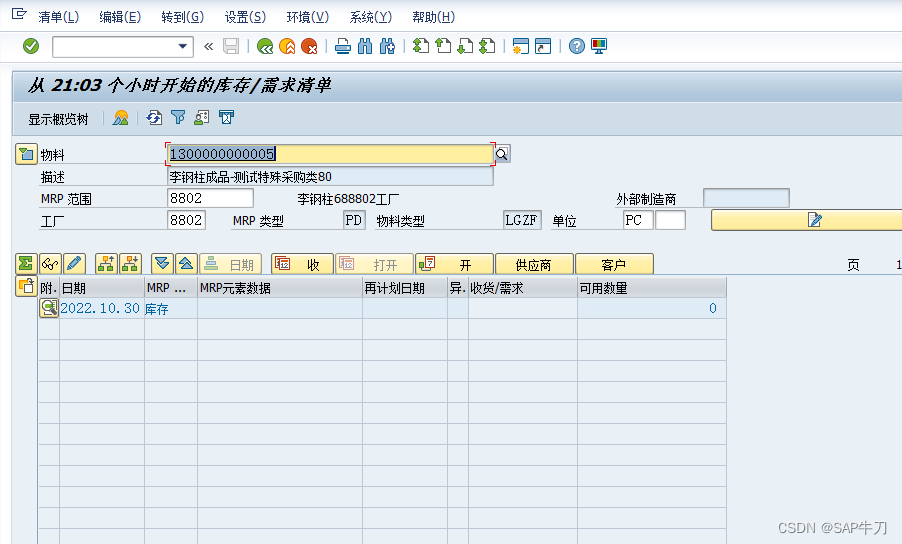This screenshot has width=902, height=544.
Task: Click the 收 button
Action: click(302, 264)
